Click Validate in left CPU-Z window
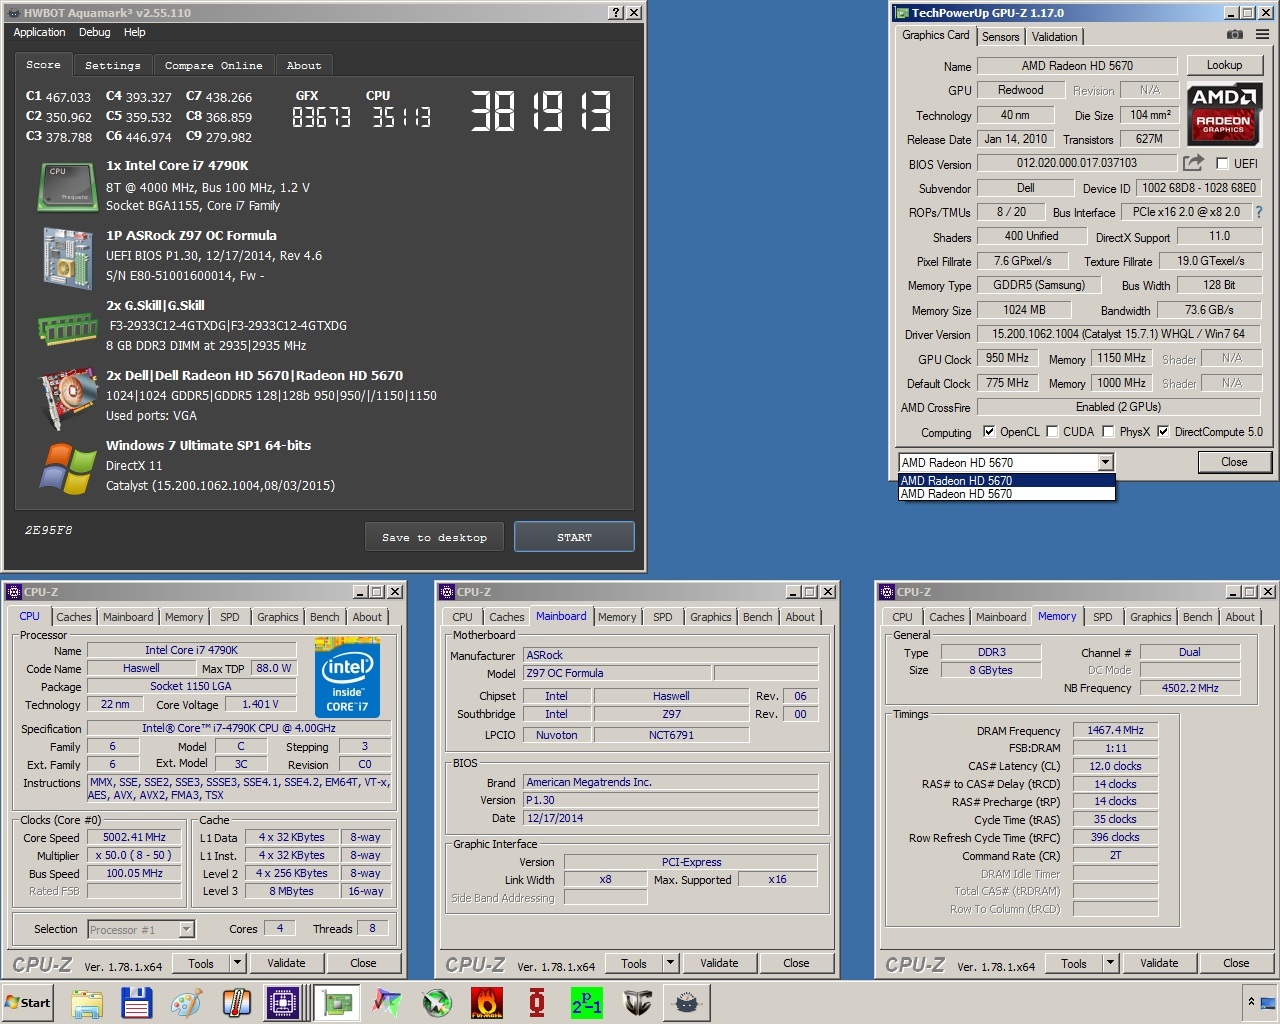This screenshot has width=1280, height=1024. click(x=286, y=963)
